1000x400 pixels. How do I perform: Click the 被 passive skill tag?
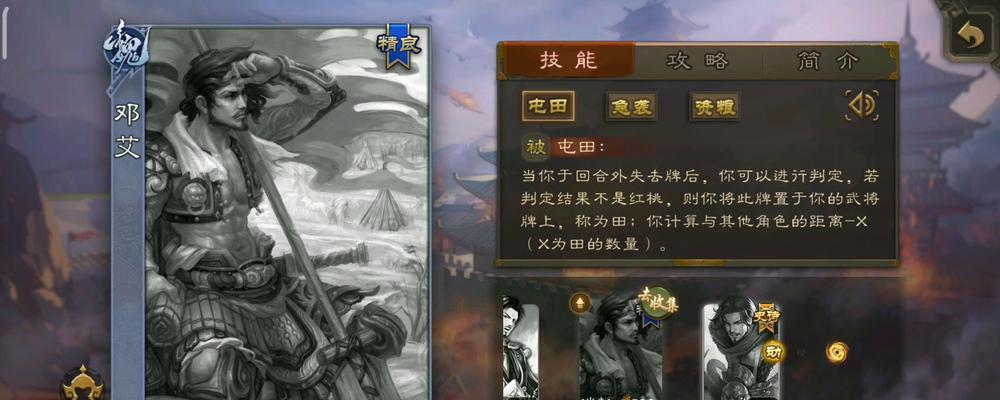click(536, 148)
